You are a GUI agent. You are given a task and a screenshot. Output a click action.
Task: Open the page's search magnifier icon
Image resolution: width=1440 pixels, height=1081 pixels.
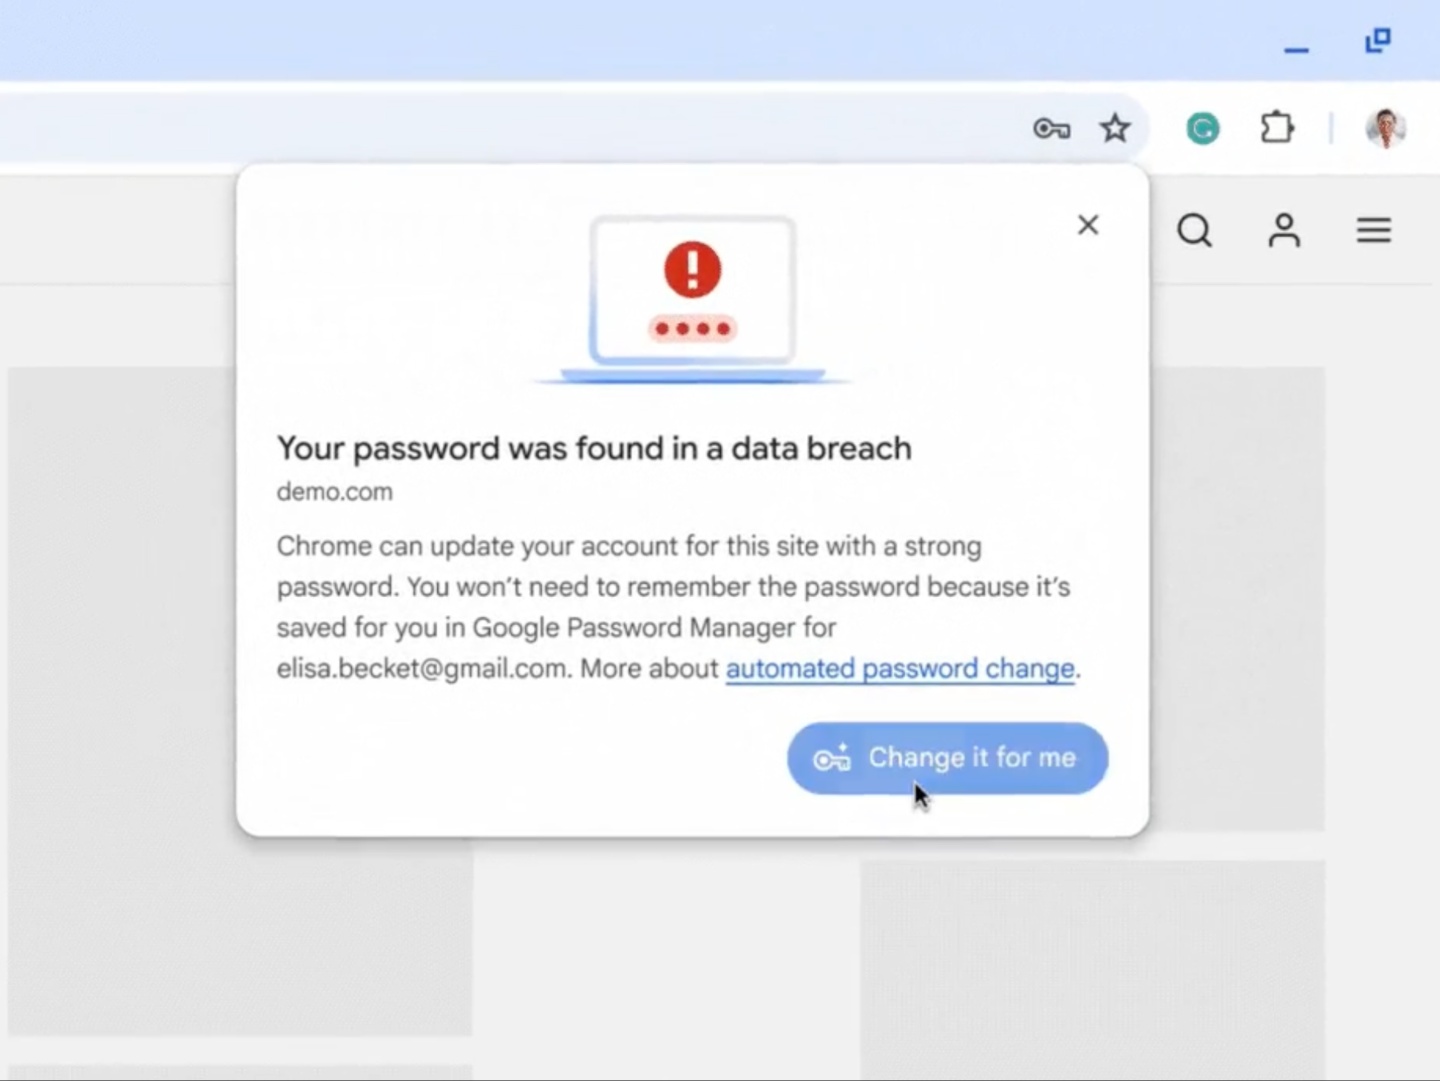[1194, 231]
